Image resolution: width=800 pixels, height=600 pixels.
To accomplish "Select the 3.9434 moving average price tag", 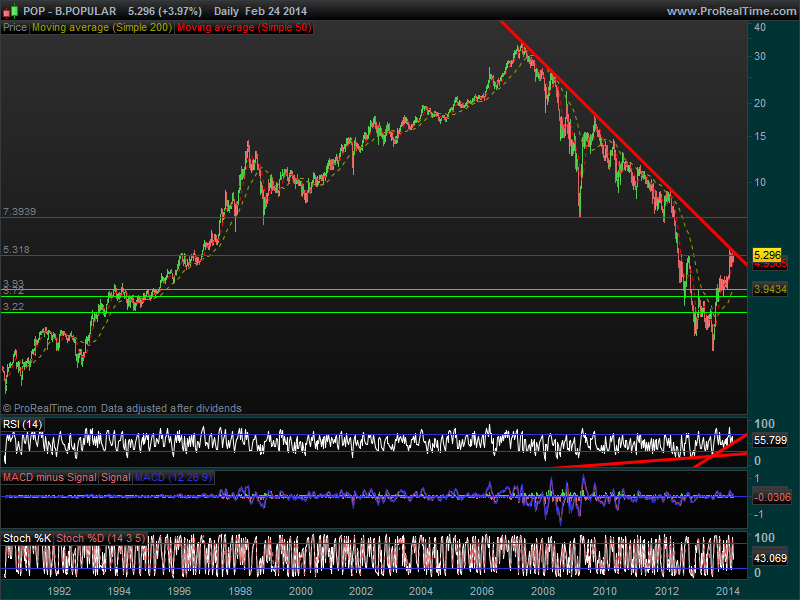I will pos(770,289).
